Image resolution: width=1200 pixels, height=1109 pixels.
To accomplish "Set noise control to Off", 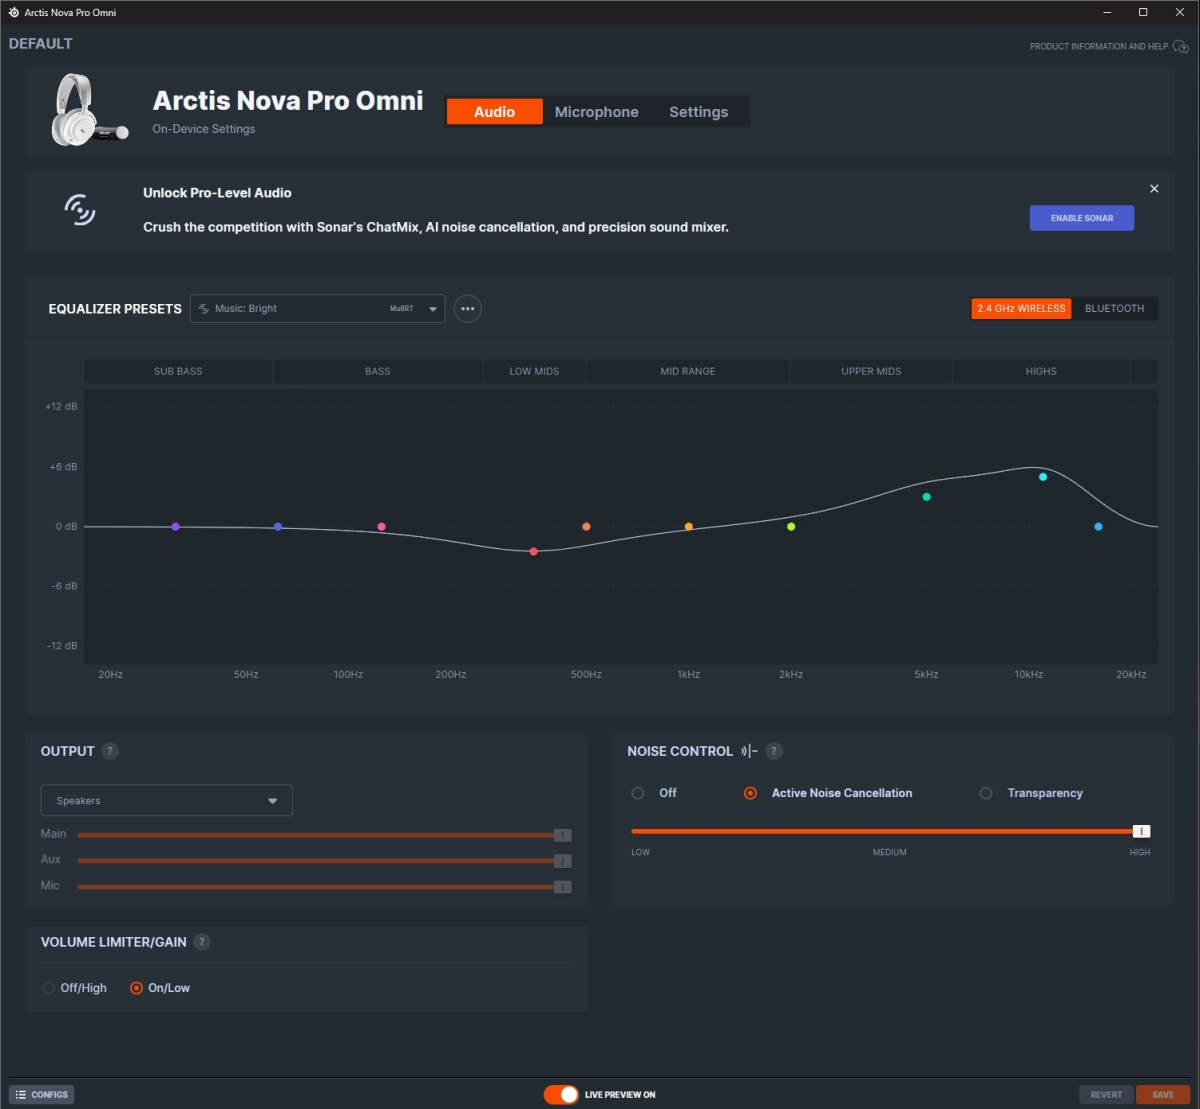I will (x=654, y=793).
